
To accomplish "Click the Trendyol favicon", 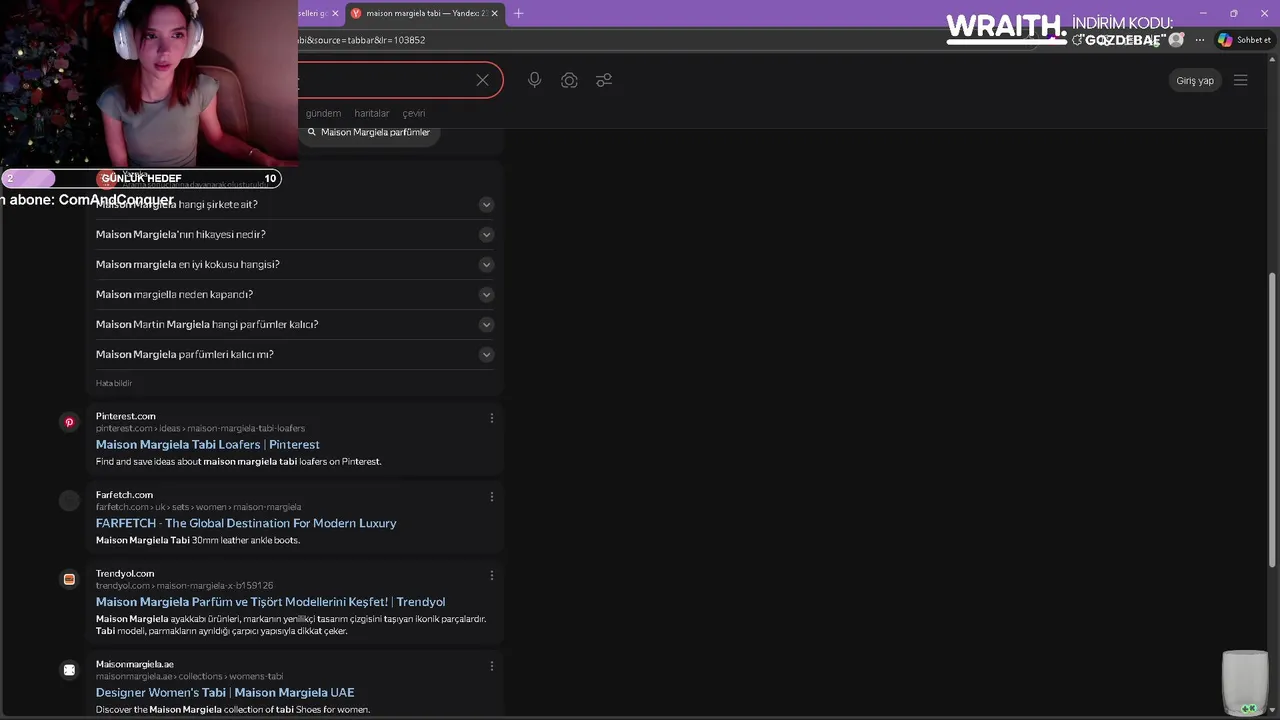I will point(69,579).
